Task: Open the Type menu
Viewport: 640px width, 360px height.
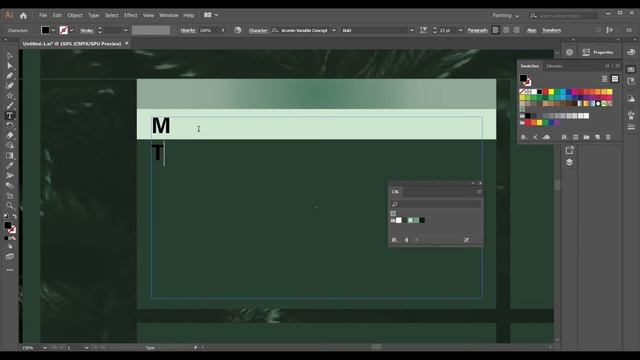Action: [x=93, y=16]
